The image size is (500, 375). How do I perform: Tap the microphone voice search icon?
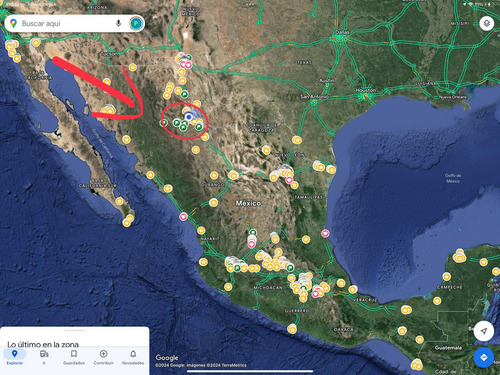pos(118,23)
